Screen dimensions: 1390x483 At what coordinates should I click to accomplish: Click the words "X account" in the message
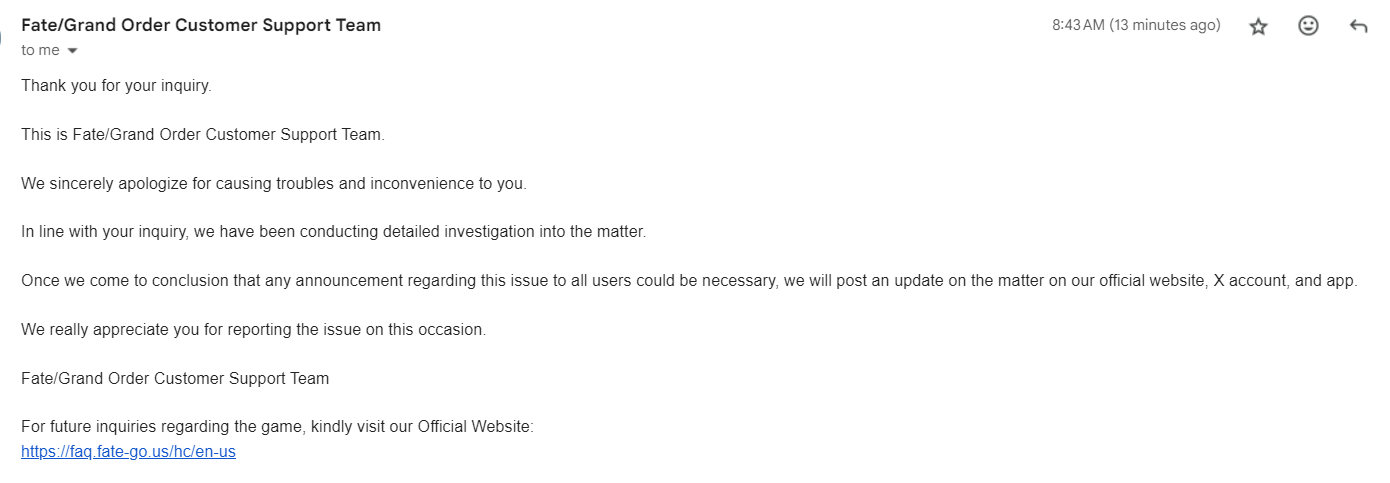(x=1248, y=281)
